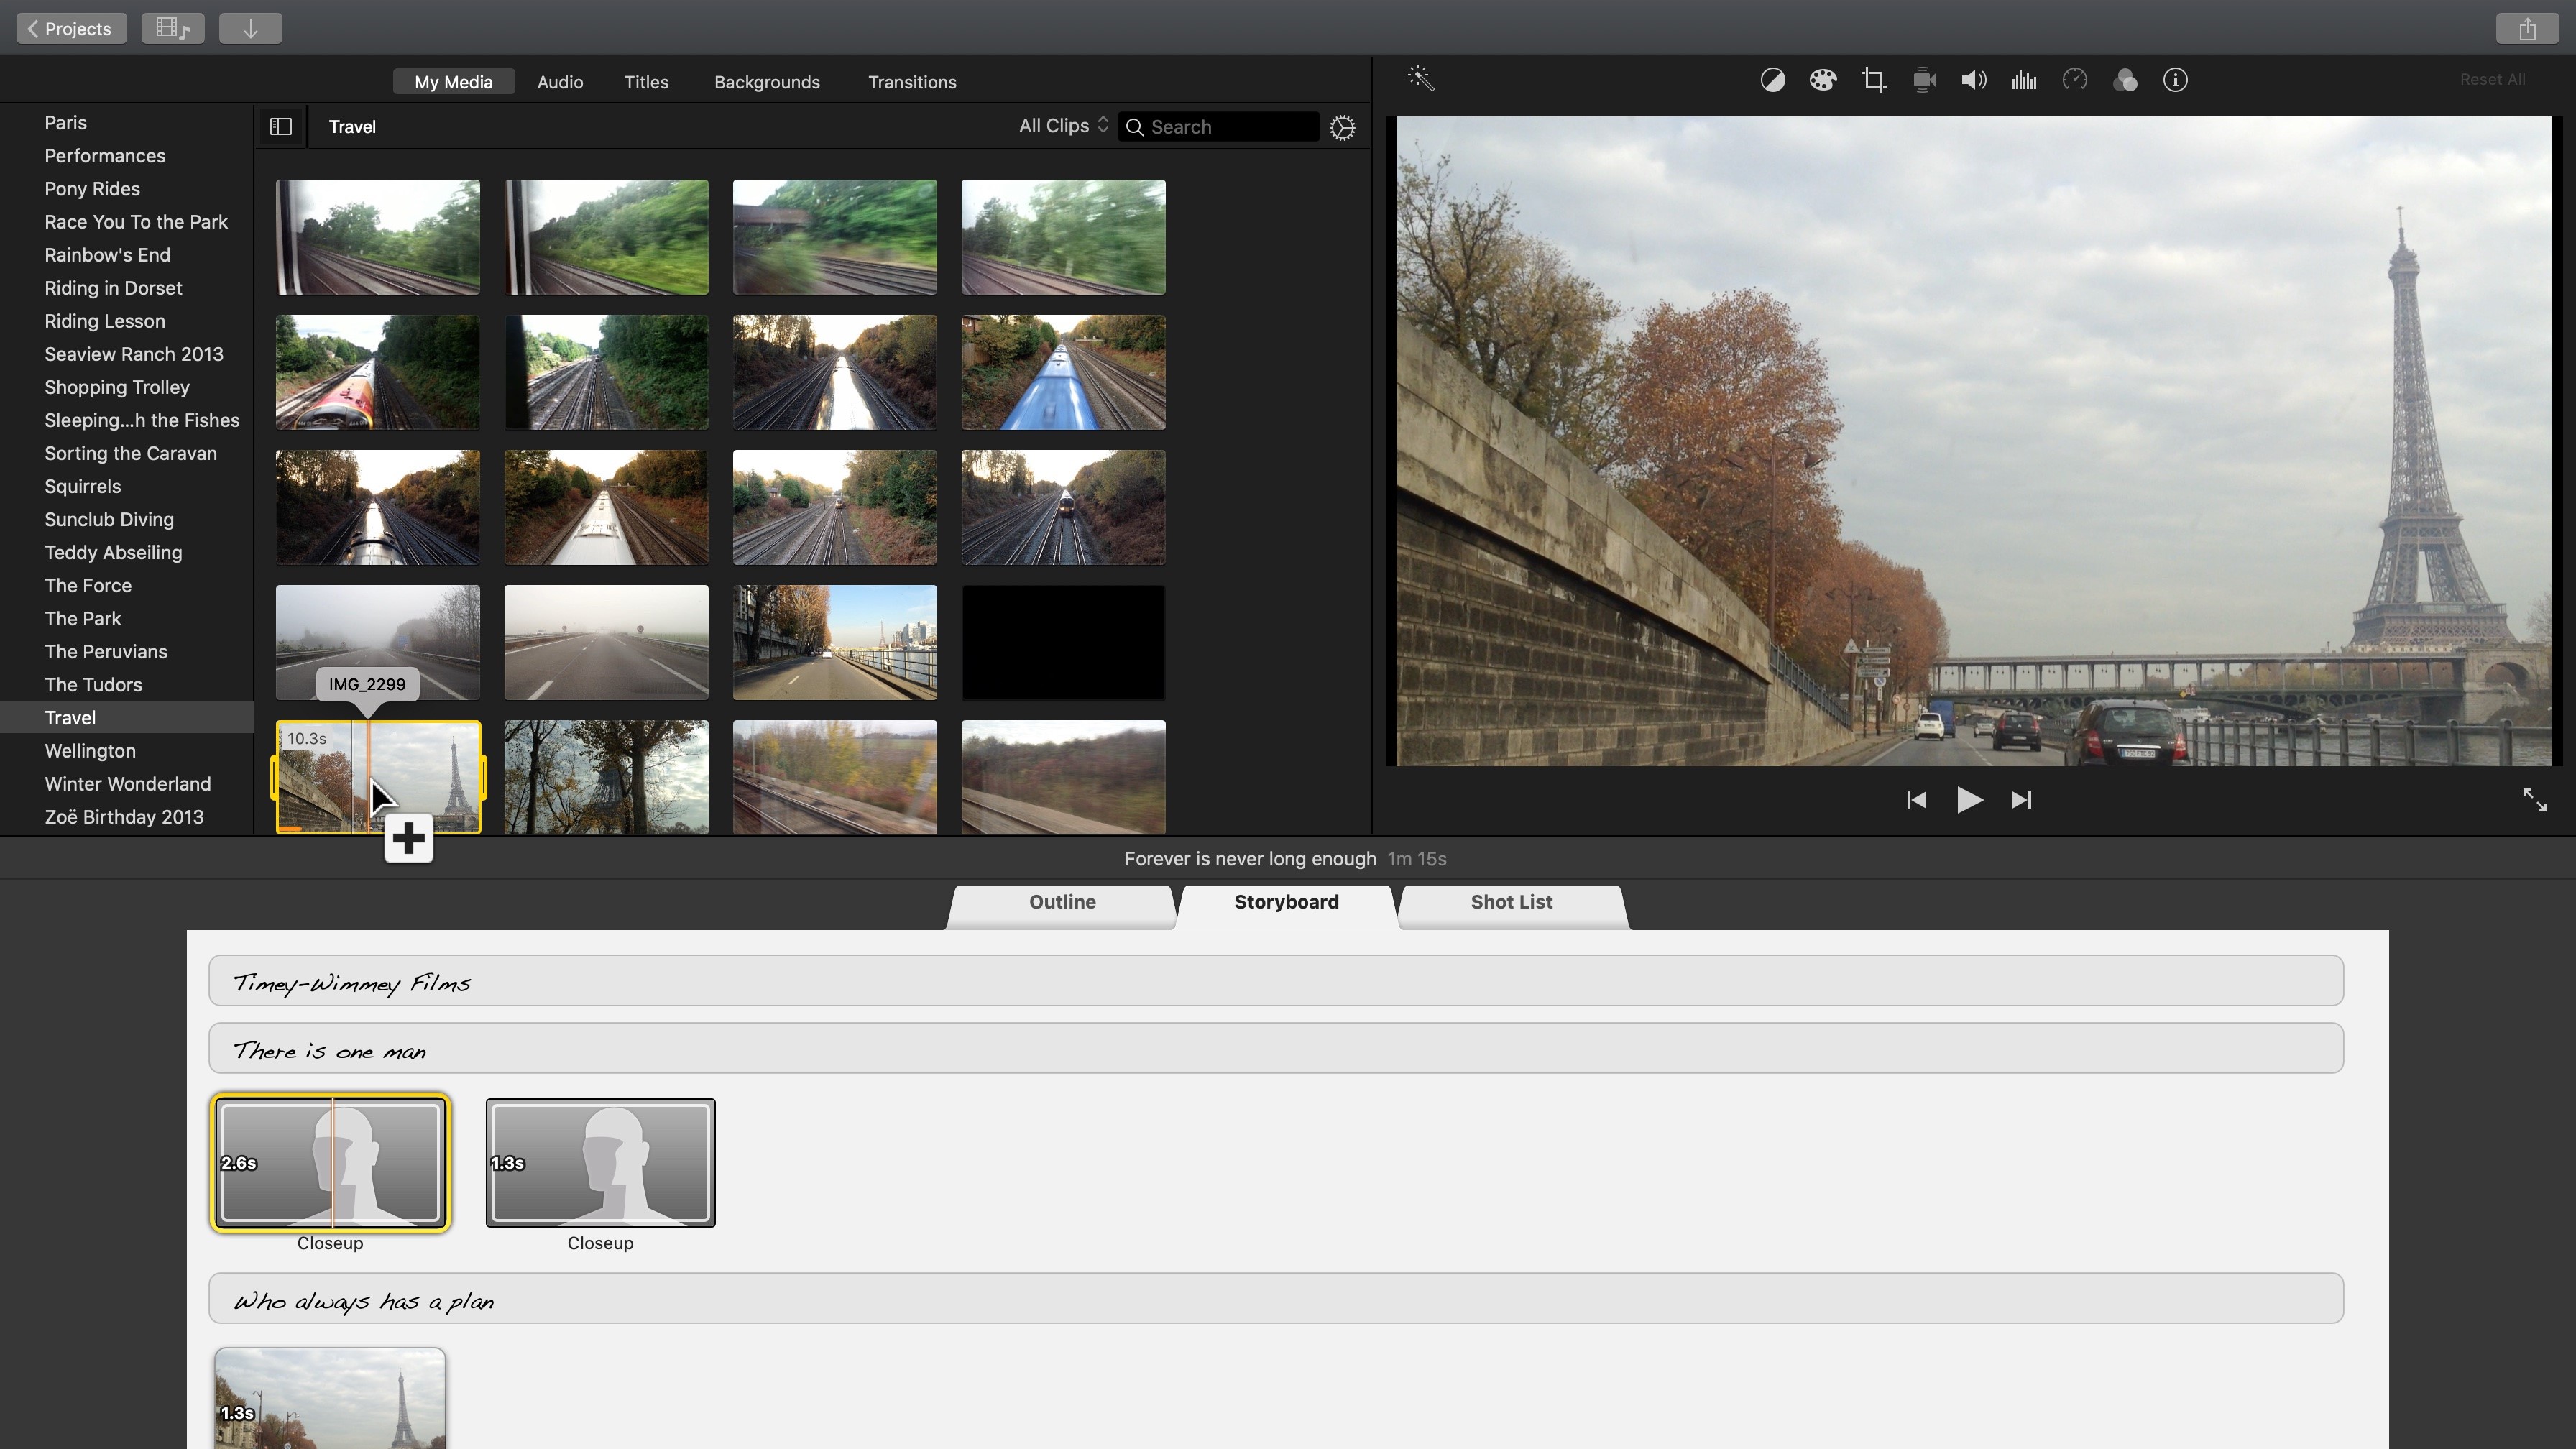Select the first foggy road clip

pos(377,642)
